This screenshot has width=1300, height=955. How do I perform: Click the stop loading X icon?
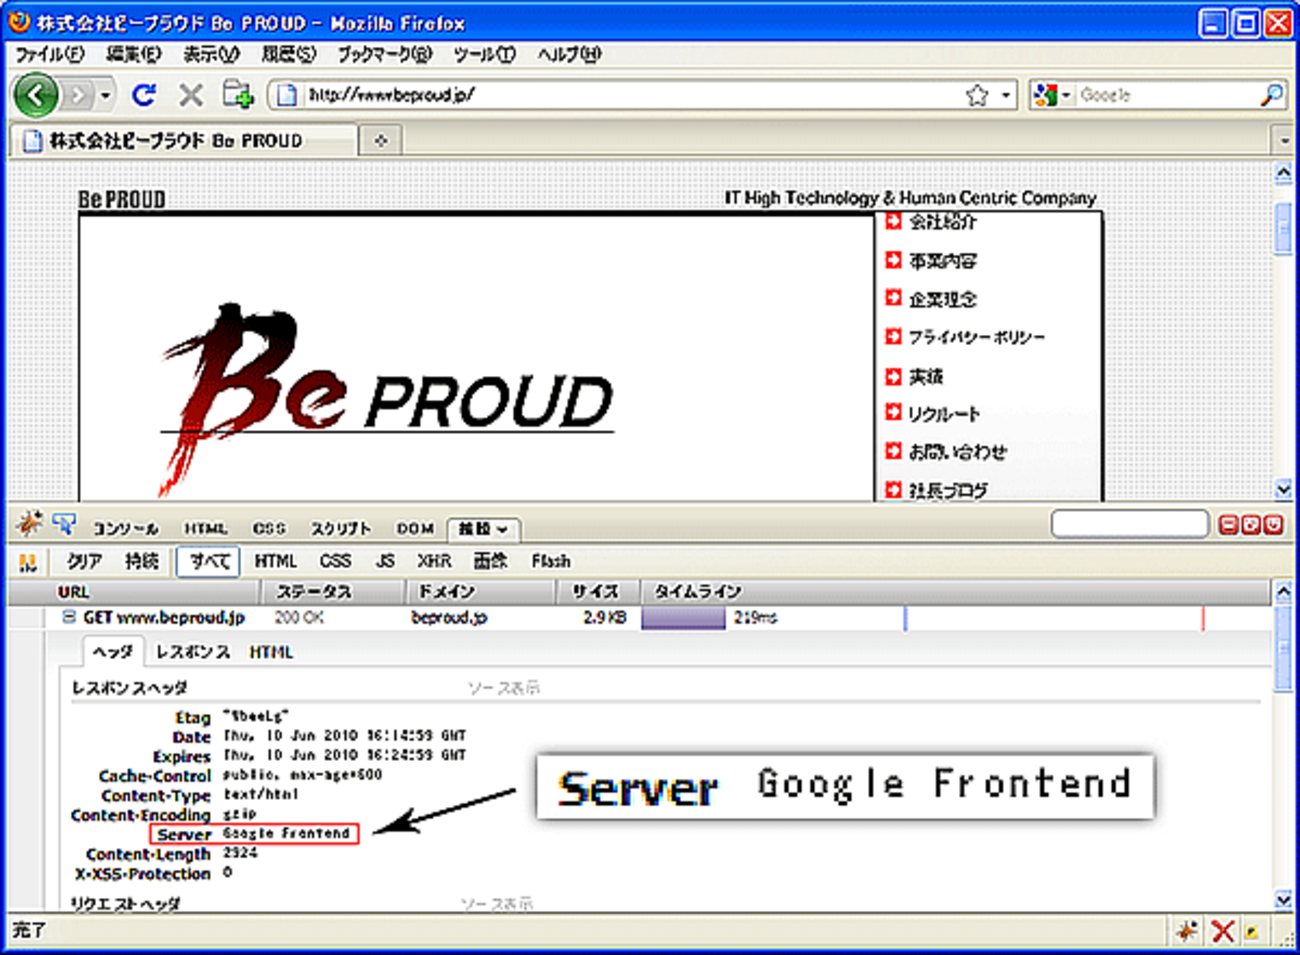tap(190, 95)
